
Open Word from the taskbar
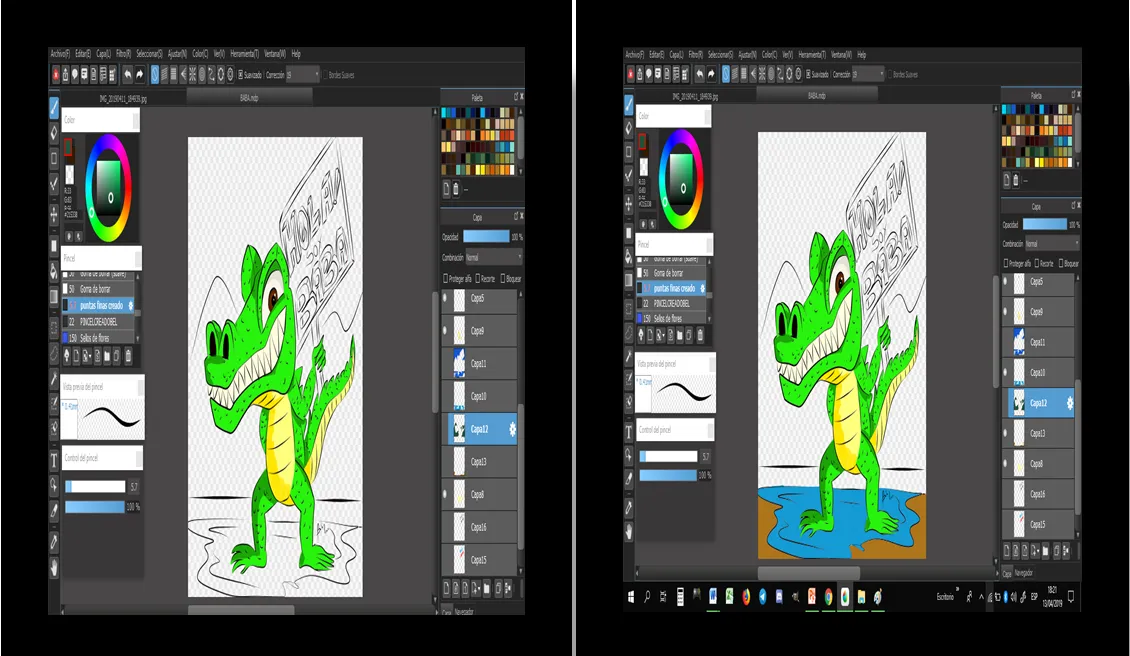(x=713, y=597)
